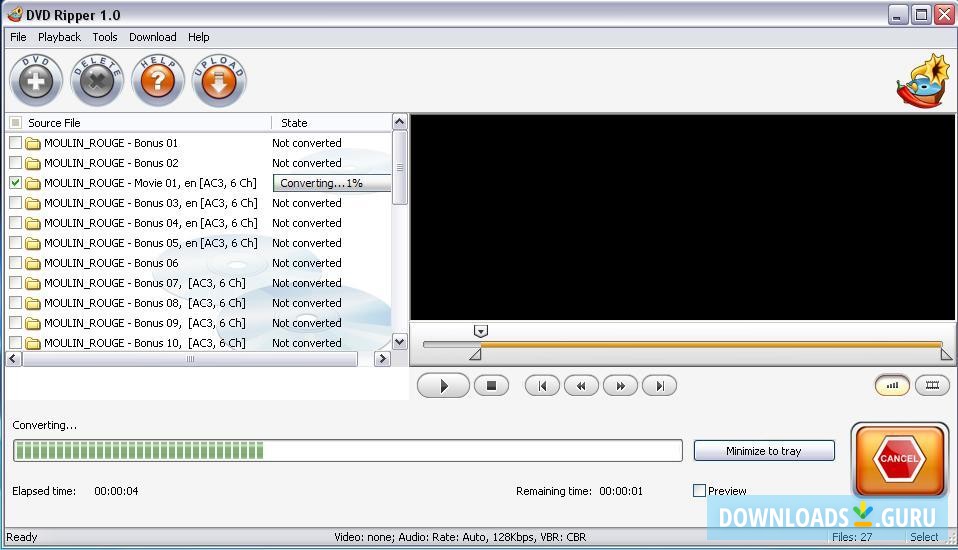Image resolution: width=958 pixels, height=550 pixels.
Task: Check the Bonus 05 checkbox
Action: coord(15,243)
